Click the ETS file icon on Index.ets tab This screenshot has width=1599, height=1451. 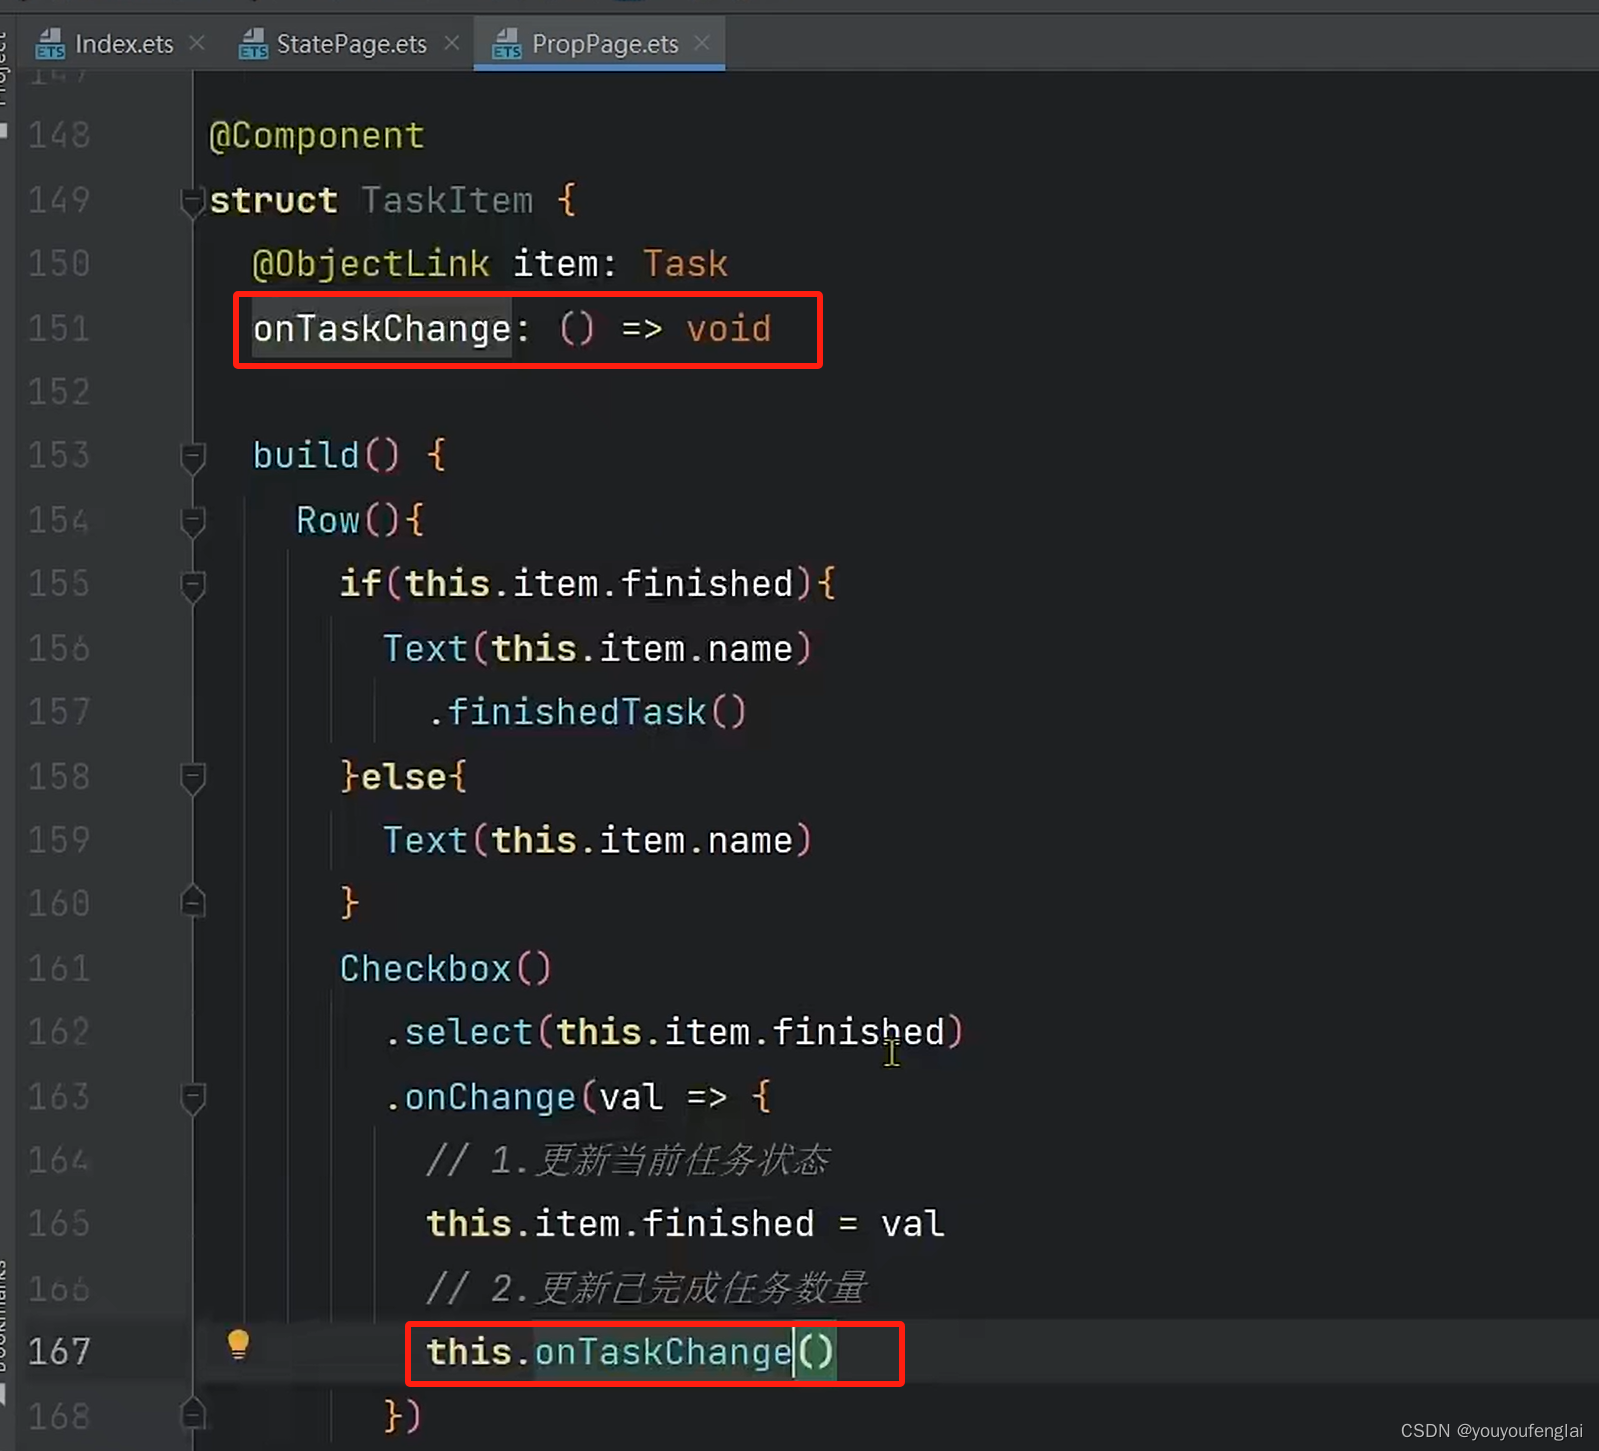(50, 44)
